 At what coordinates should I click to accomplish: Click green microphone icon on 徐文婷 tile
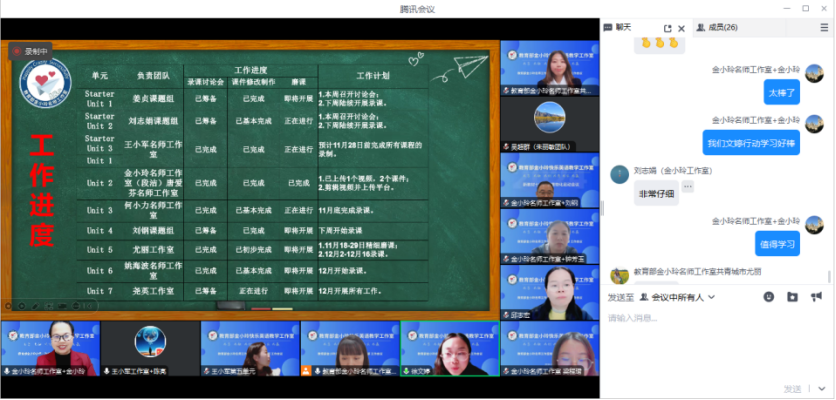tap(406, 371)
